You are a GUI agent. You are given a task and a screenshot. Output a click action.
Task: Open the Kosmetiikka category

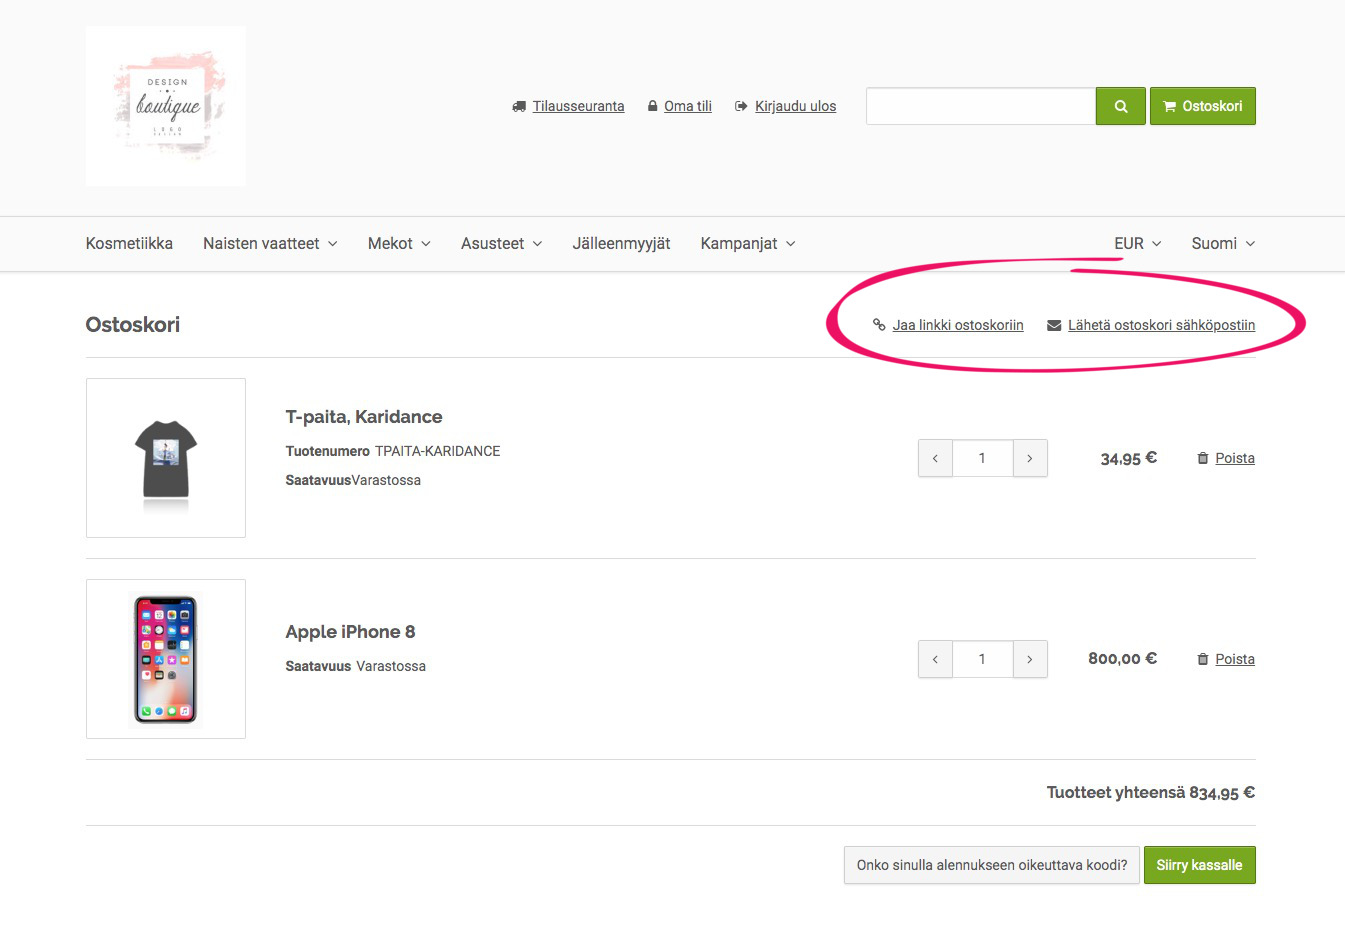coord(129,244)
